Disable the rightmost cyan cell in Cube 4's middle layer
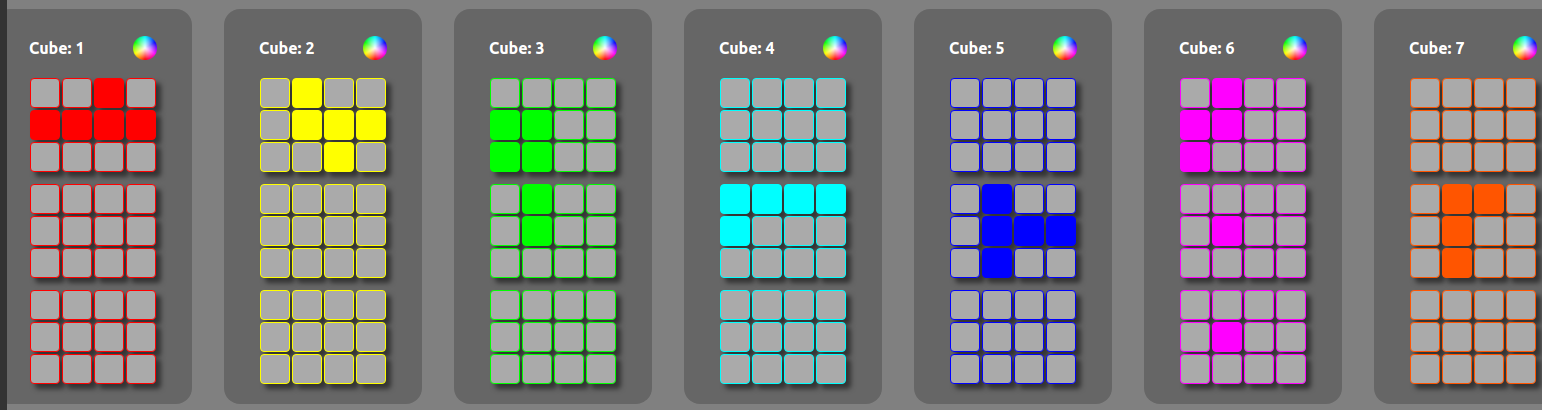The width and height of the screenshot is (1542, 410). click(x=831, y=199)
